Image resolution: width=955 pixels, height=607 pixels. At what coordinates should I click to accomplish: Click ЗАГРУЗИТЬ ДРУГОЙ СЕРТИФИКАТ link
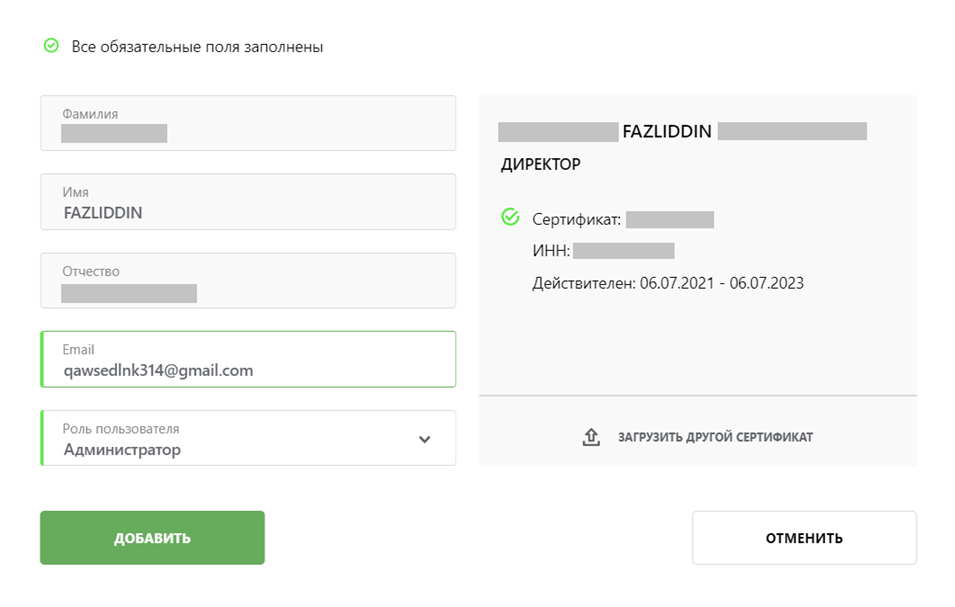click(715, 437)
